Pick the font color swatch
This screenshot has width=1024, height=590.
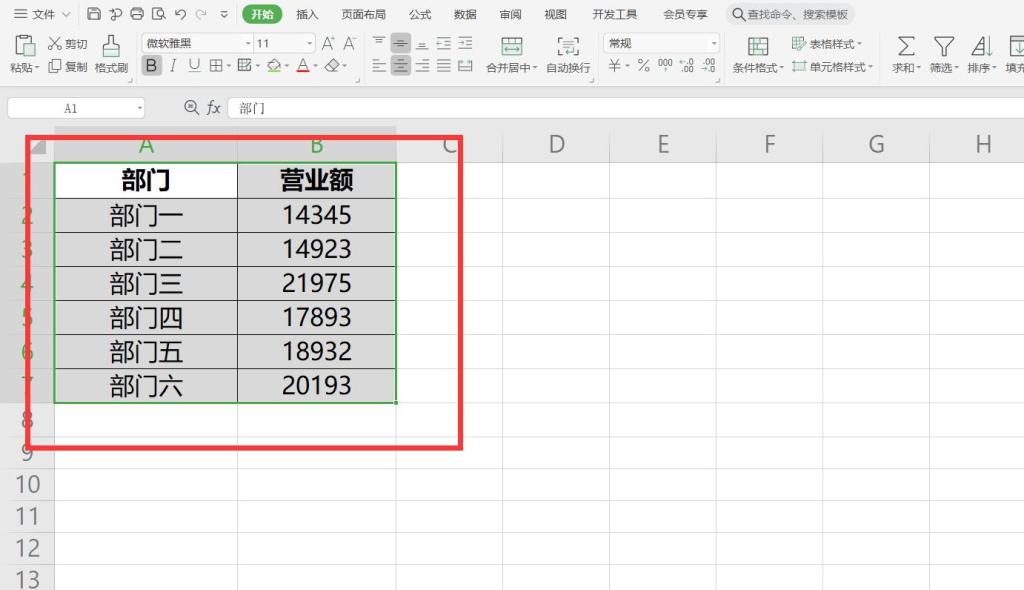303,64
